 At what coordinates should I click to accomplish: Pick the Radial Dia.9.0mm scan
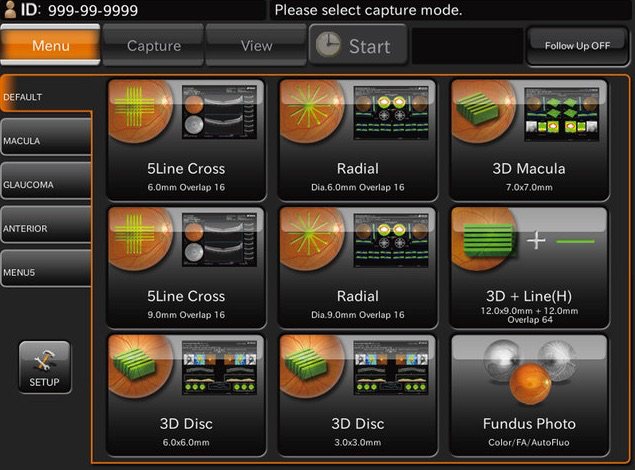(357, 268)
